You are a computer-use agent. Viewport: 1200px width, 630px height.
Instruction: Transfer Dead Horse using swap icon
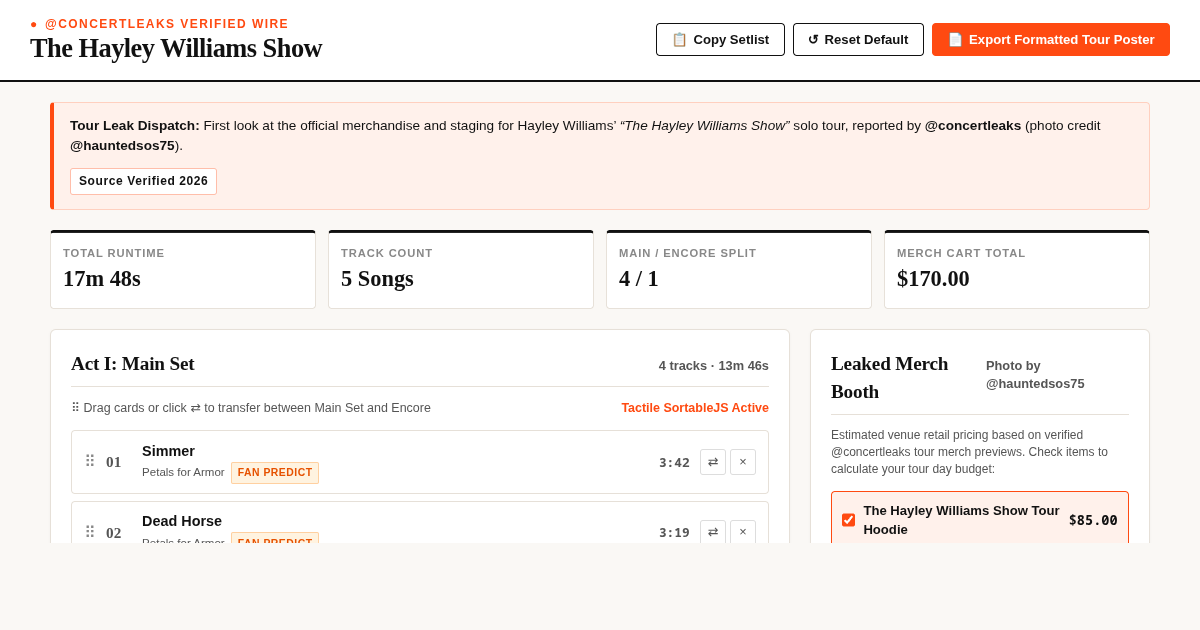point(713,533)
